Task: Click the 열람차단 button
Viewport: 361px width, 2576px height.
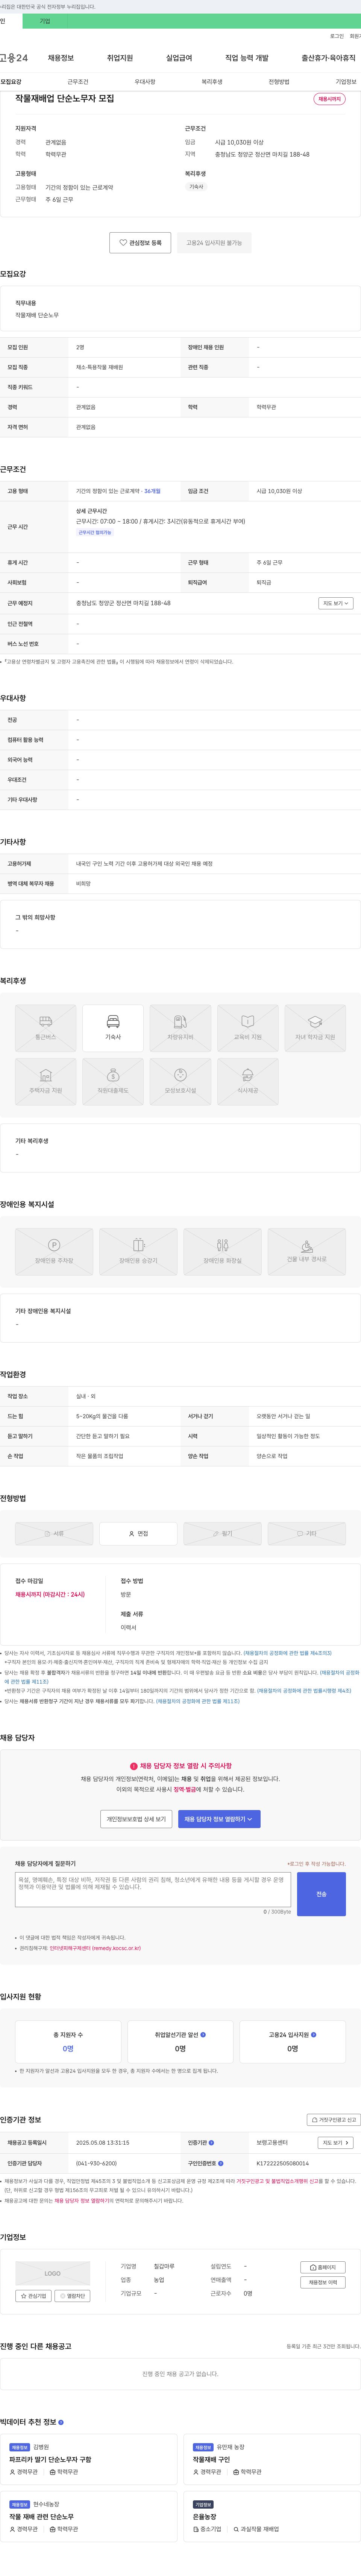Action: 72,2296
